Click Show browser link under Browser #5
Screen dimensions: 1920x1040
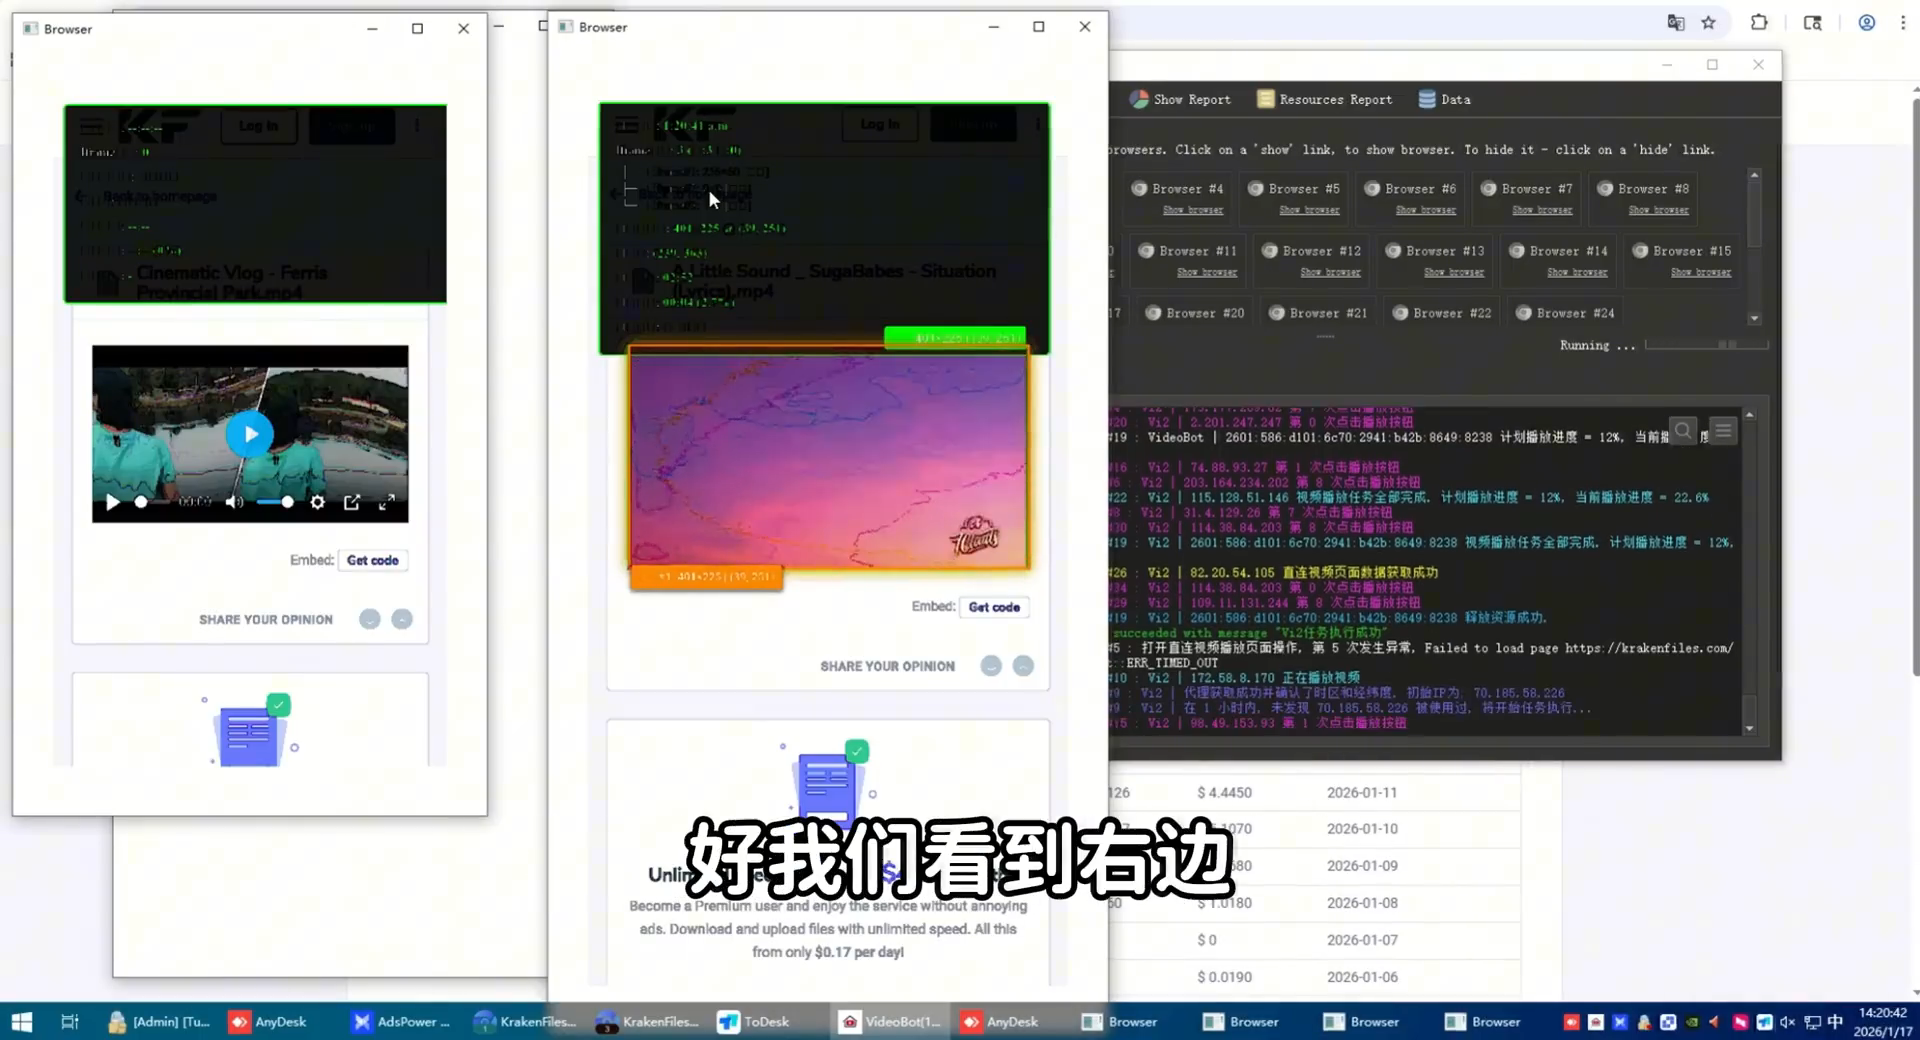tap(1309, 210)
